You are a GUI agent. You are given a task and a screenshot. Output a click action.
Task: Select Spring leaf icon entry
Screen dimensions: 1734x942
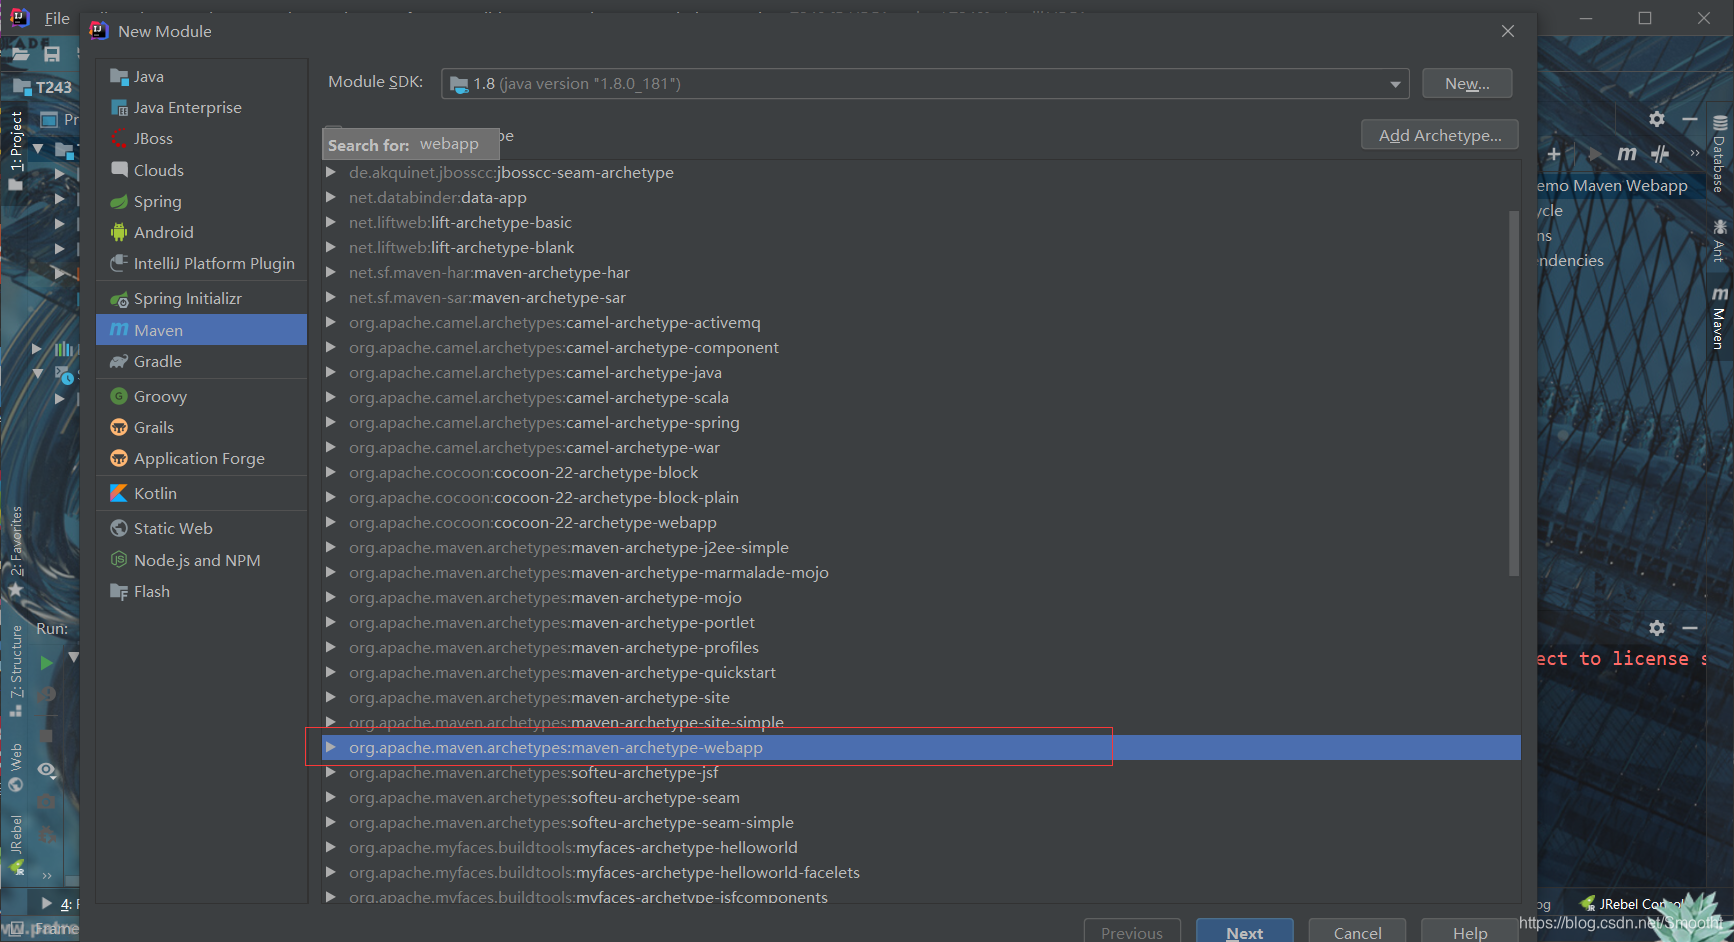click(x=119, y=202)
